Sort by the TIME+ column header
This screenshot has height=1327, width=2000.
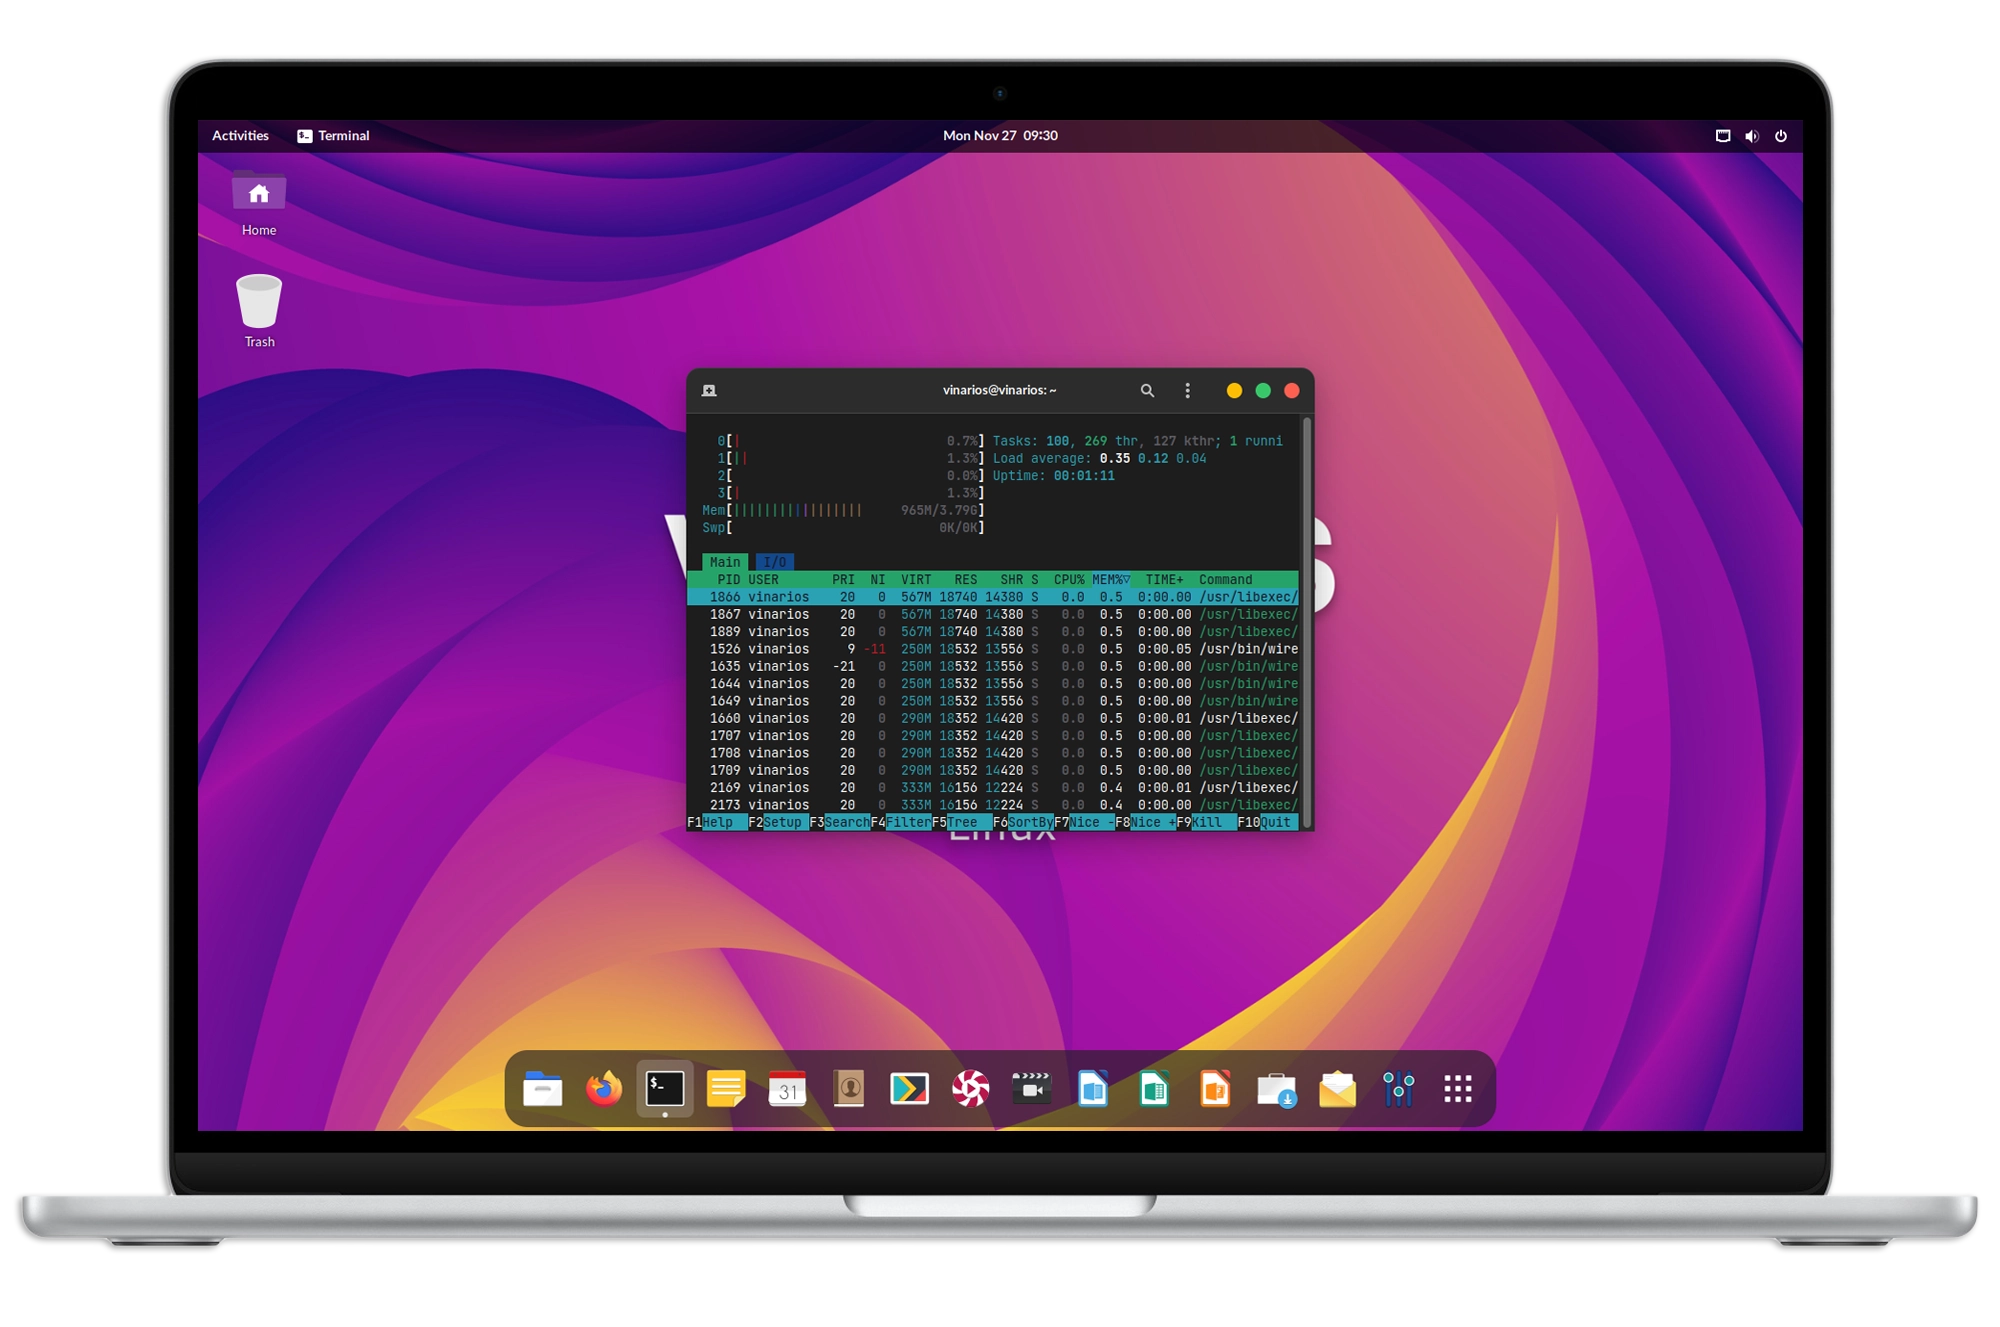[x=1164, y=580]
